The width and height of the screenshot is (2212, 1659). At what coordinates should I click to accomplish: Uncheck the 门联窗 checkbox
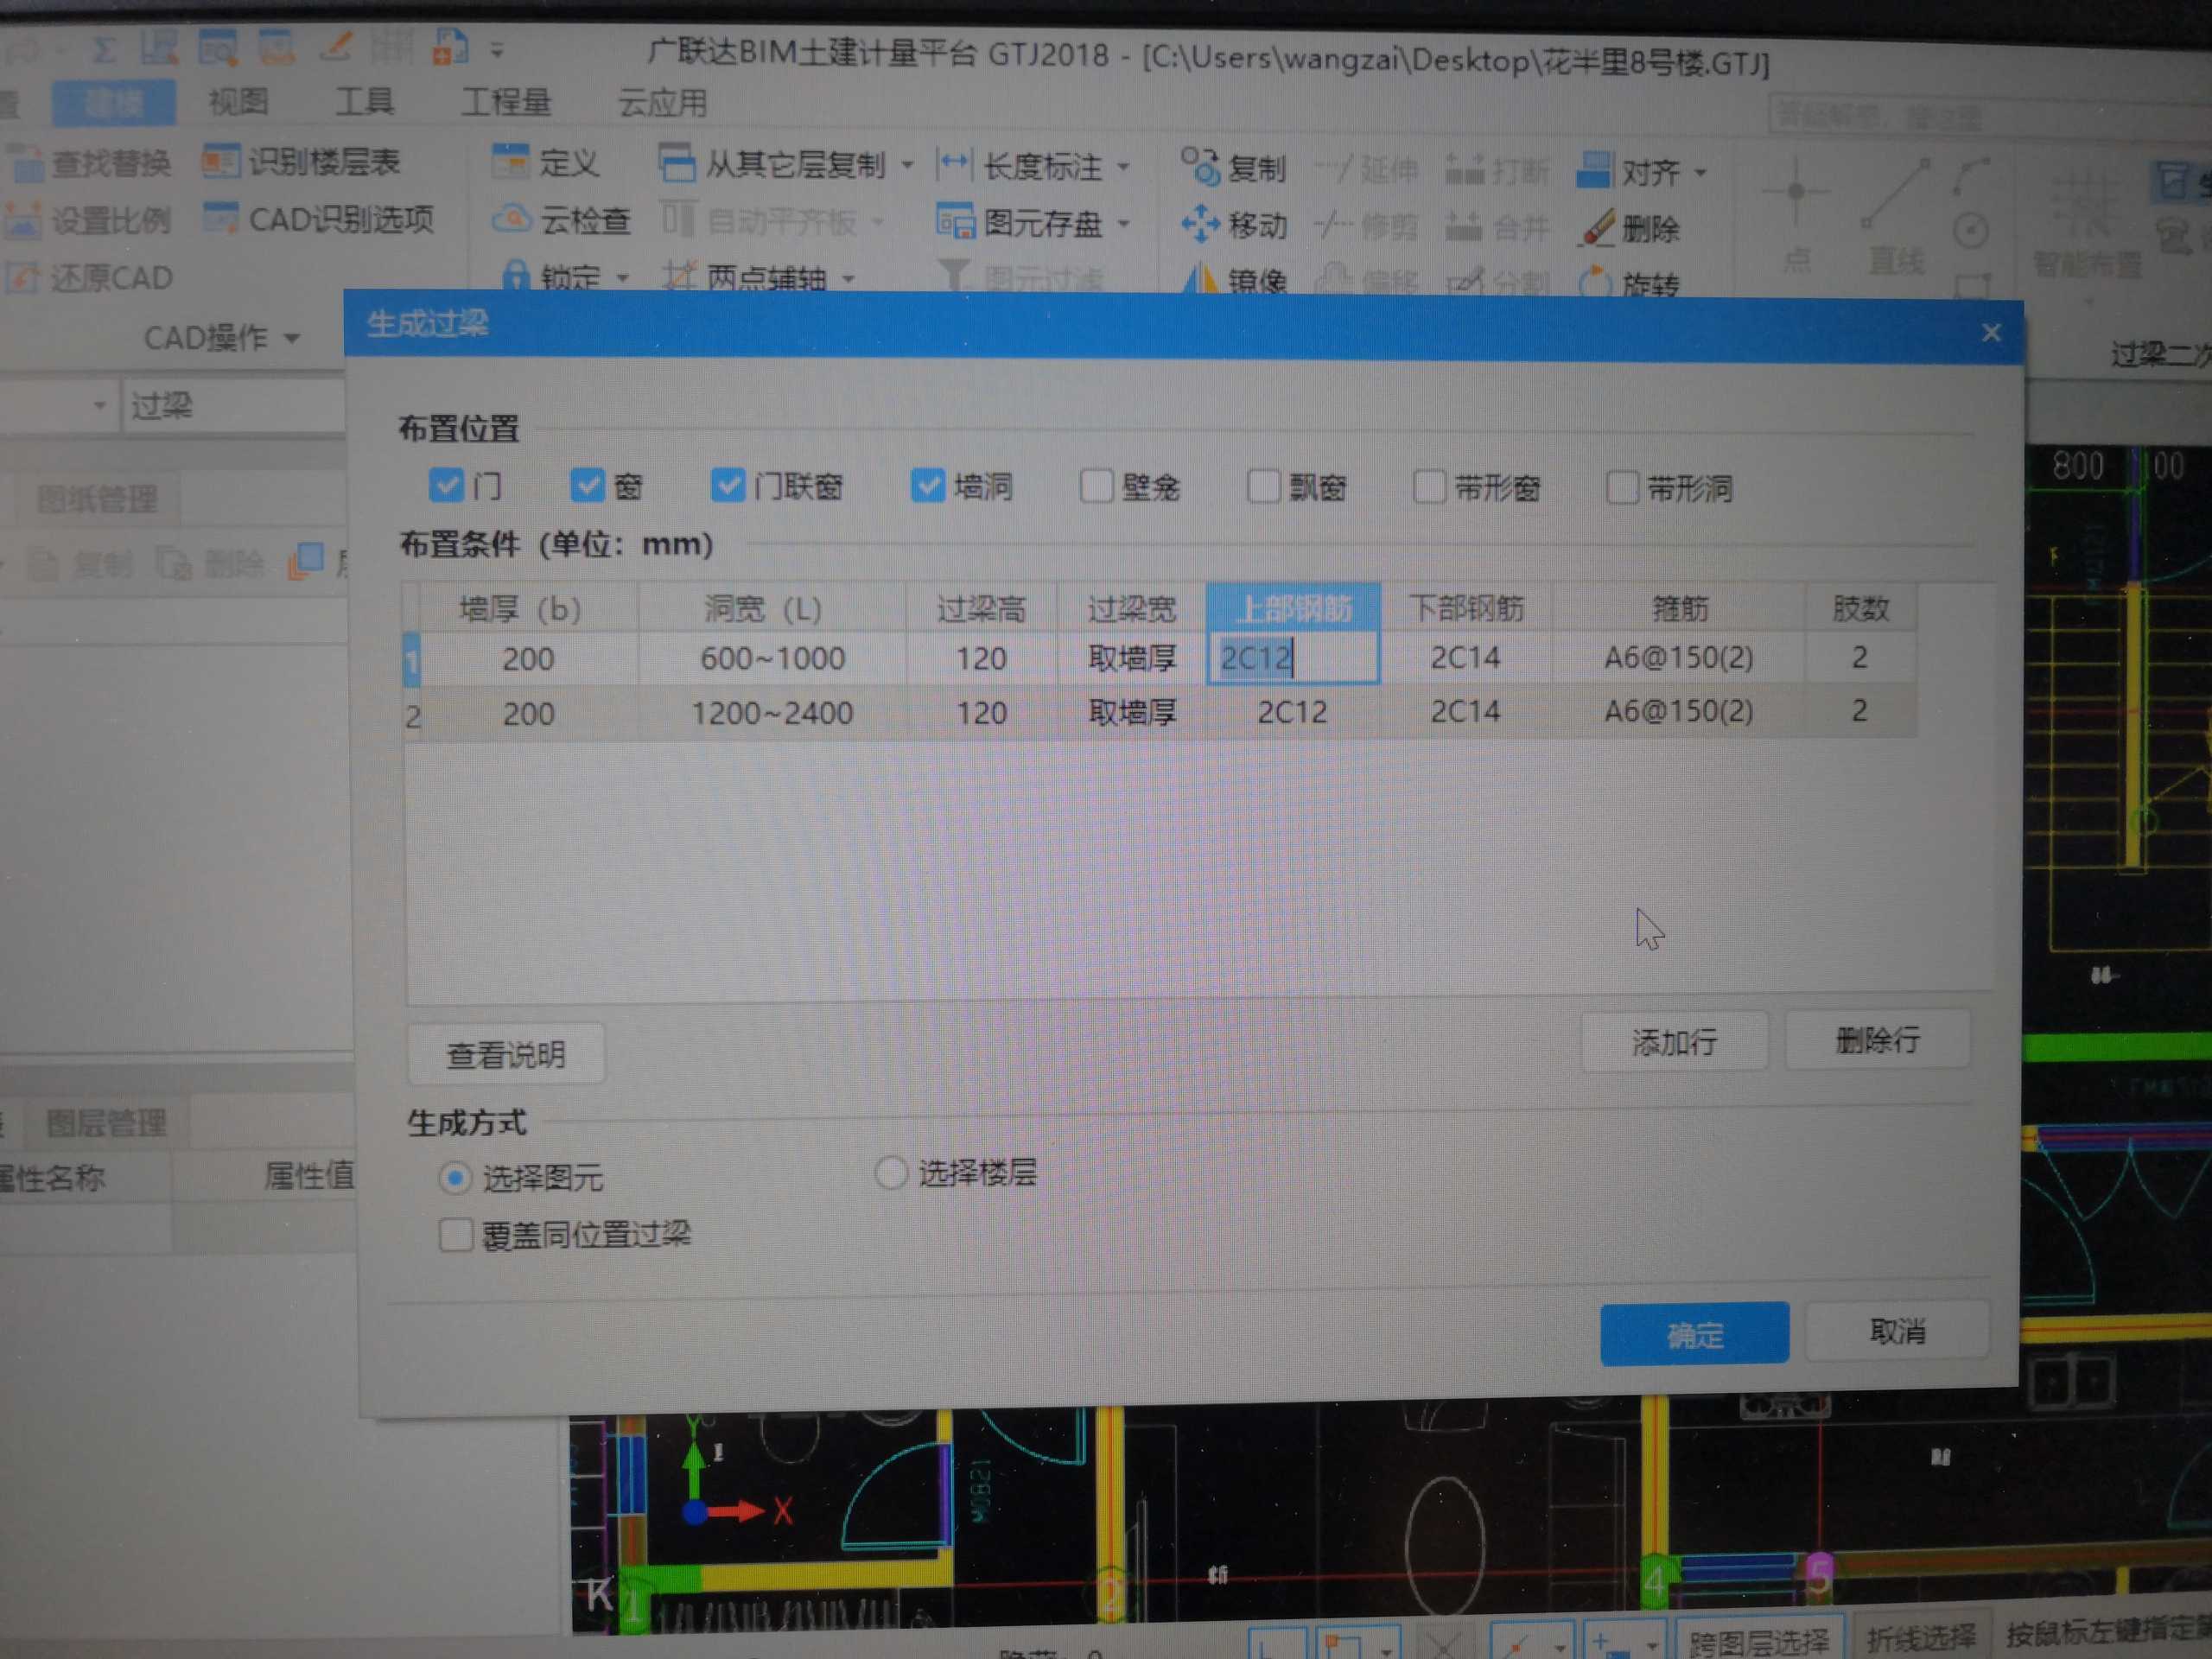pos(727,485)
